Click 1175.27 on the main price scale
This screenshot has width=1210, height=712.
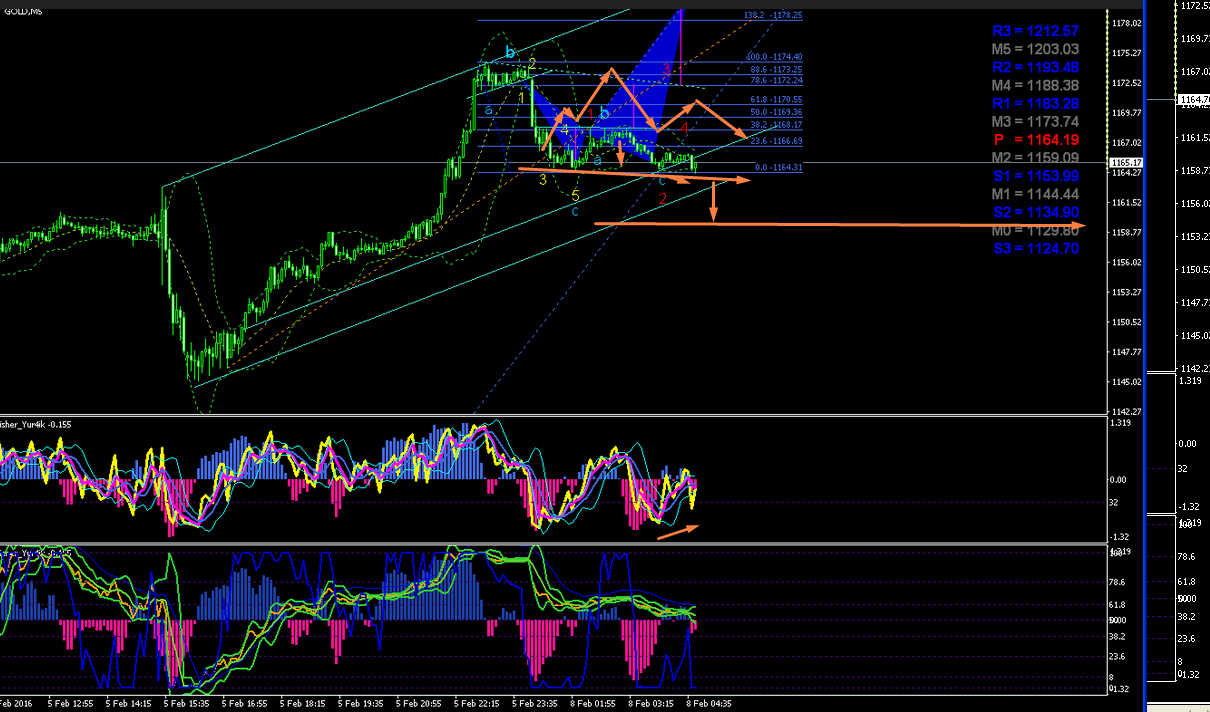[x=1128, y=52]
